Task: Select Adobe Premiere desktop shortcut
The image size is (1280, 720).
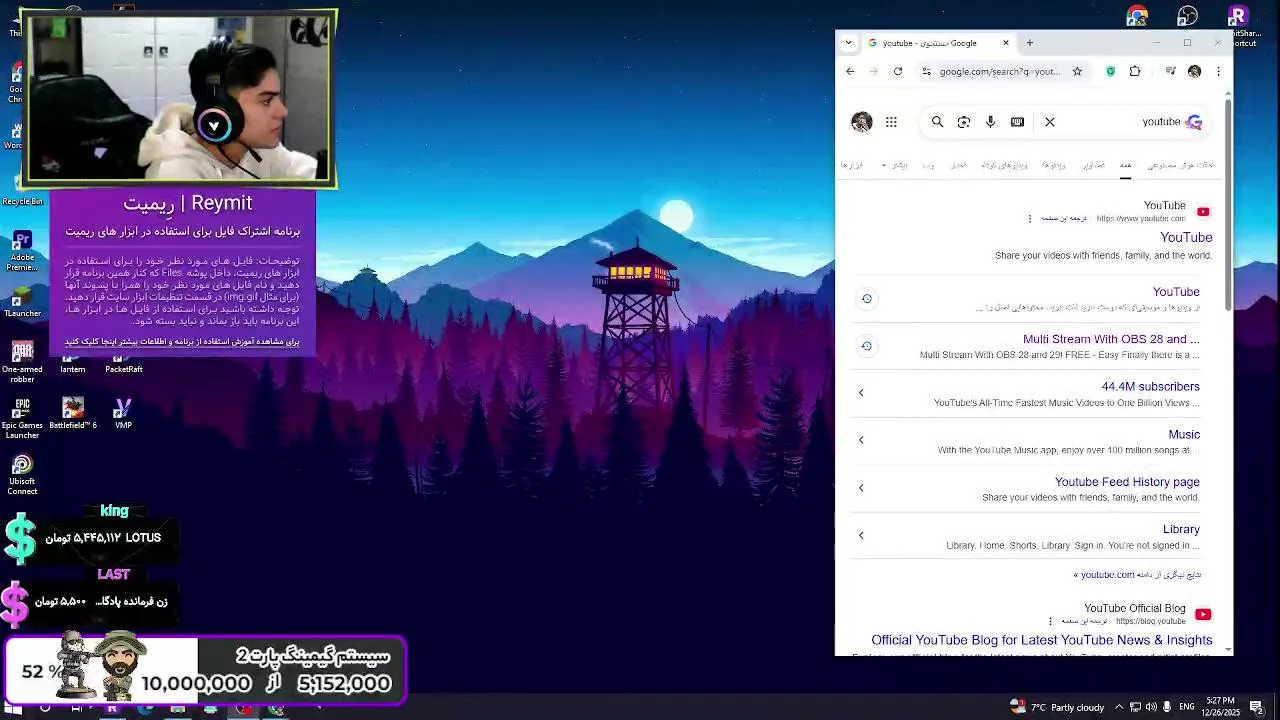Action: [22, 252]
